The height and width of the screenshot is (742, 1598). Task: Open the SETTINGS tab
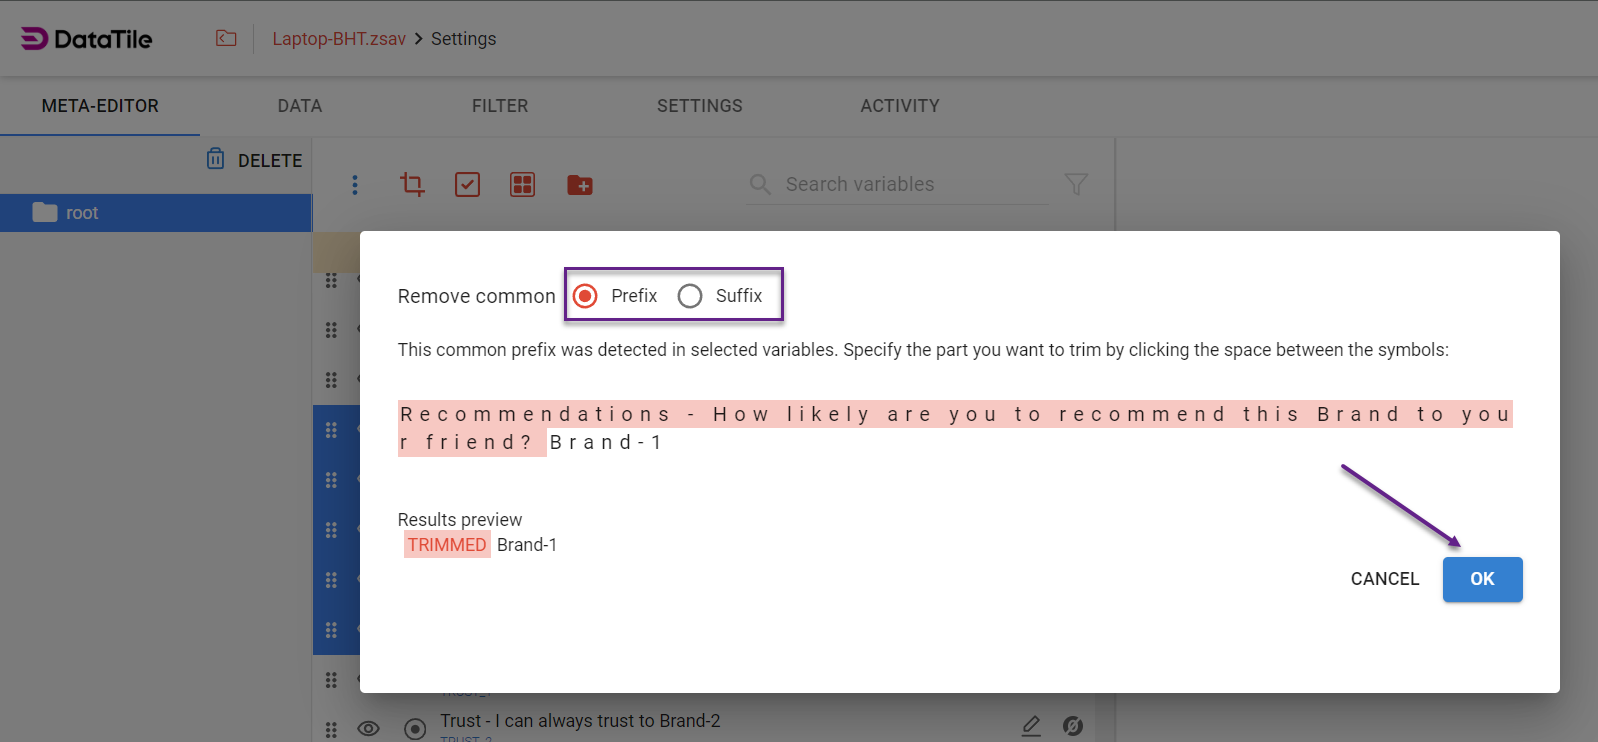[699, 106]
